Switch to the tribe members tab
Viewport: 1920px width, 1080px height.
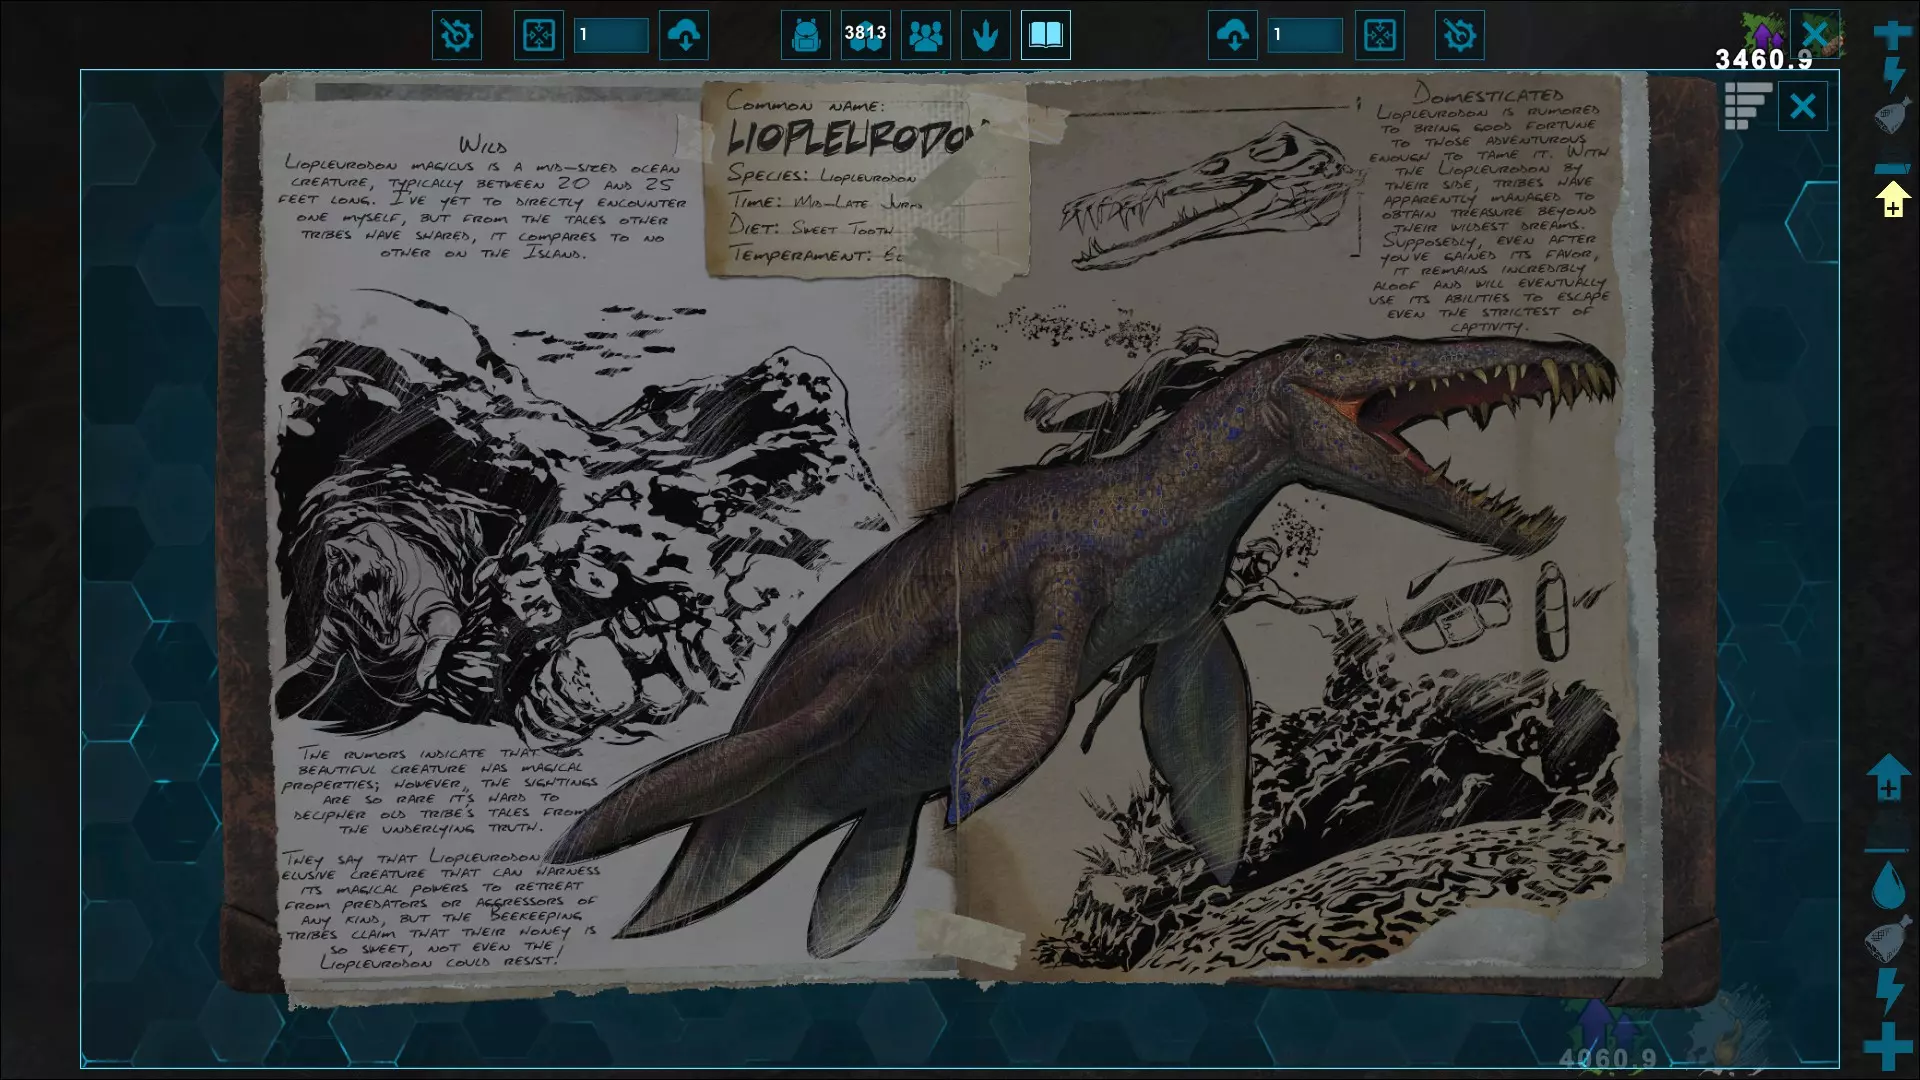(925, 36)
